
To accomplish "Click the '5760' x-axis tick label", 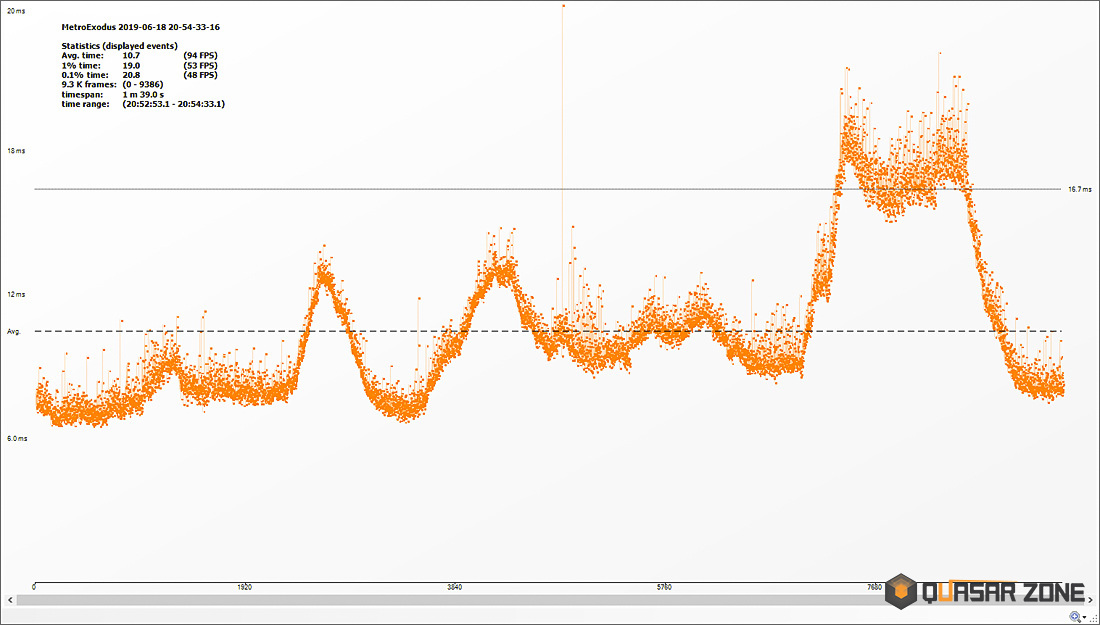I will tap(664, 586).
